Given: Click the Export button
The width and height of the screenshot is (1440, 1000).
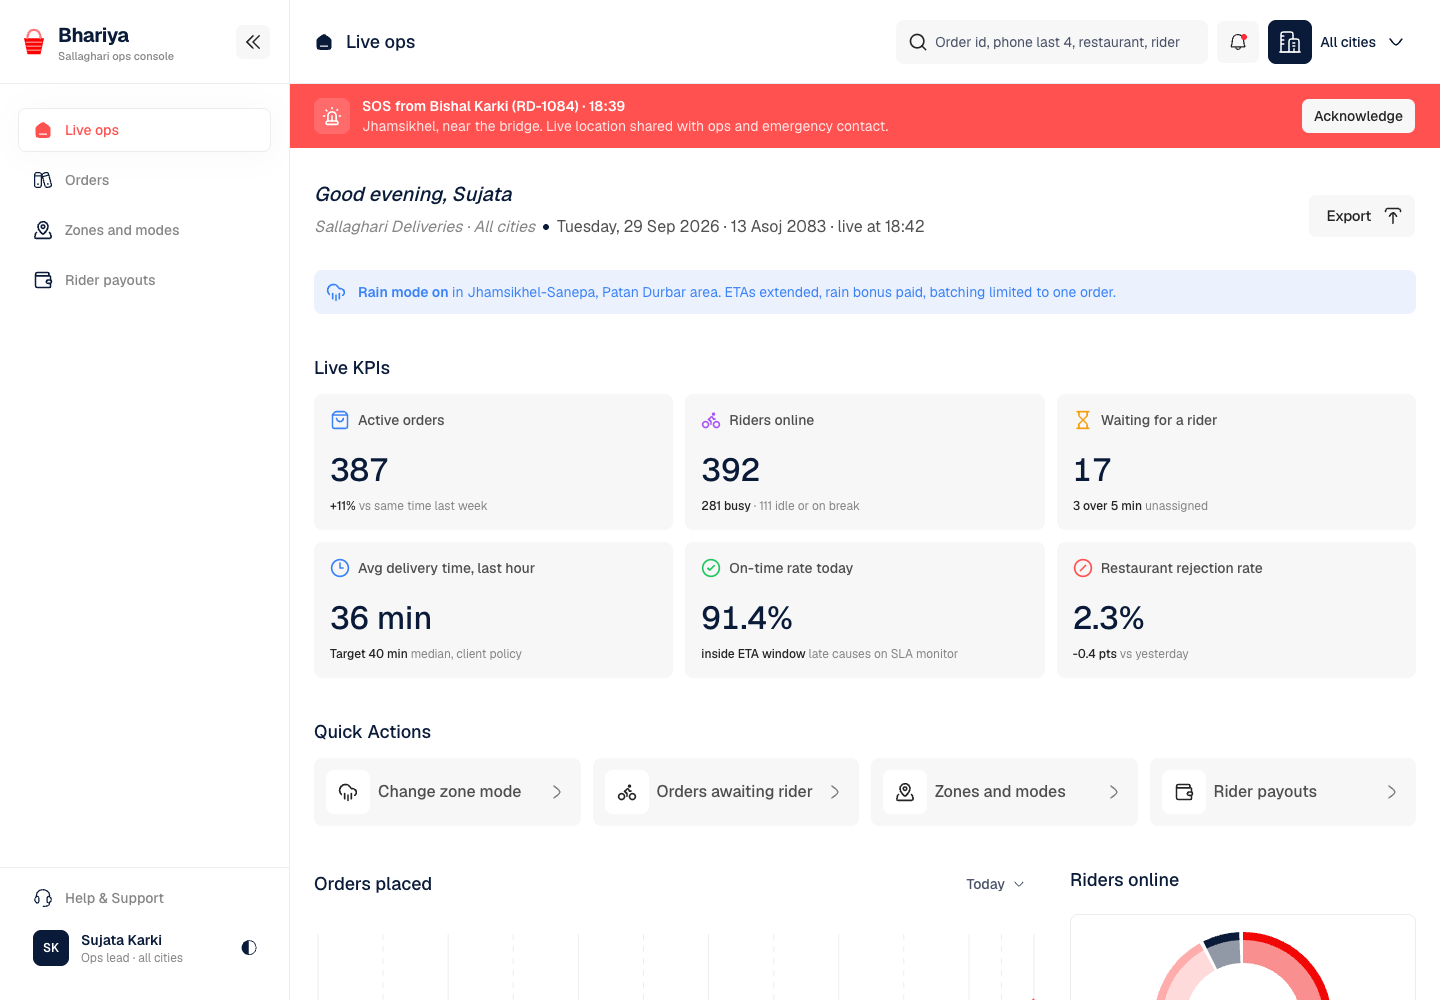Looking at the screenshot, I should point(1362,216).
